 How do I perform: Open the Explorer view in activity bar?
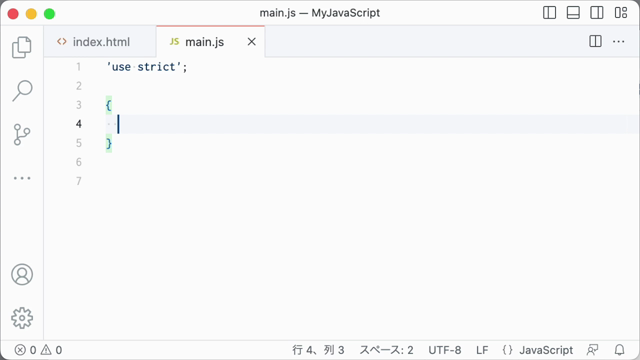[22, 47]
